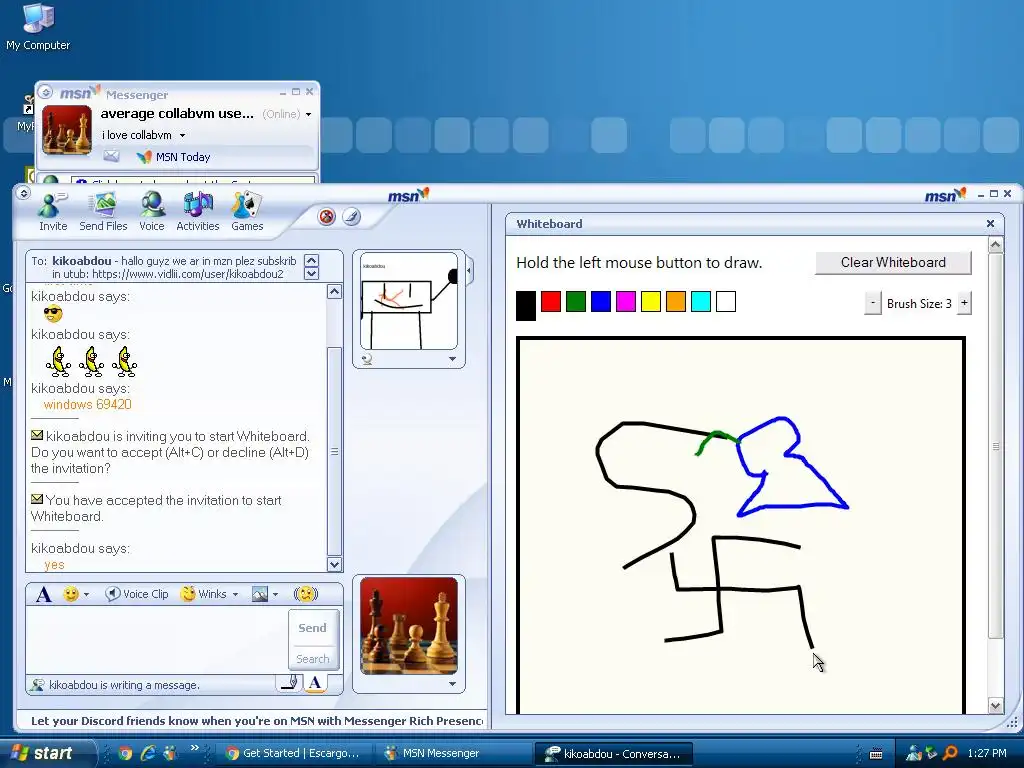Select kikoabdou Conversation taskbar item
Viewport: 1024px width, 768px height.
[x=613, y=754]
